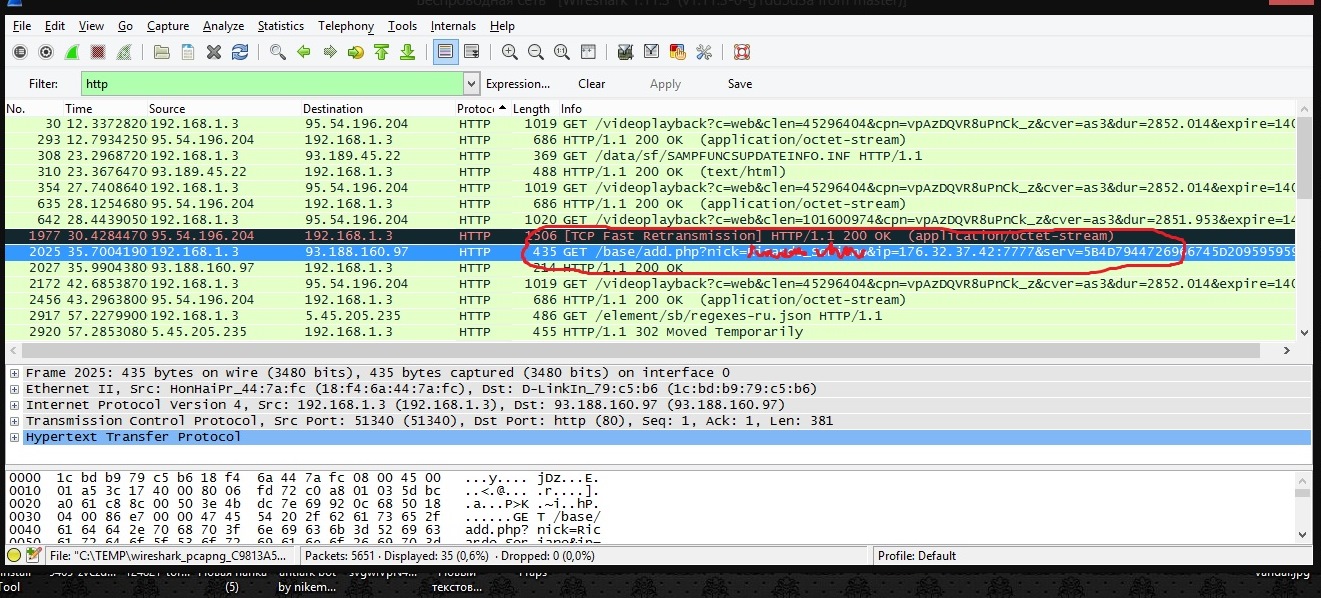
Task: Clear the display filter
Action: click(592, 84)
